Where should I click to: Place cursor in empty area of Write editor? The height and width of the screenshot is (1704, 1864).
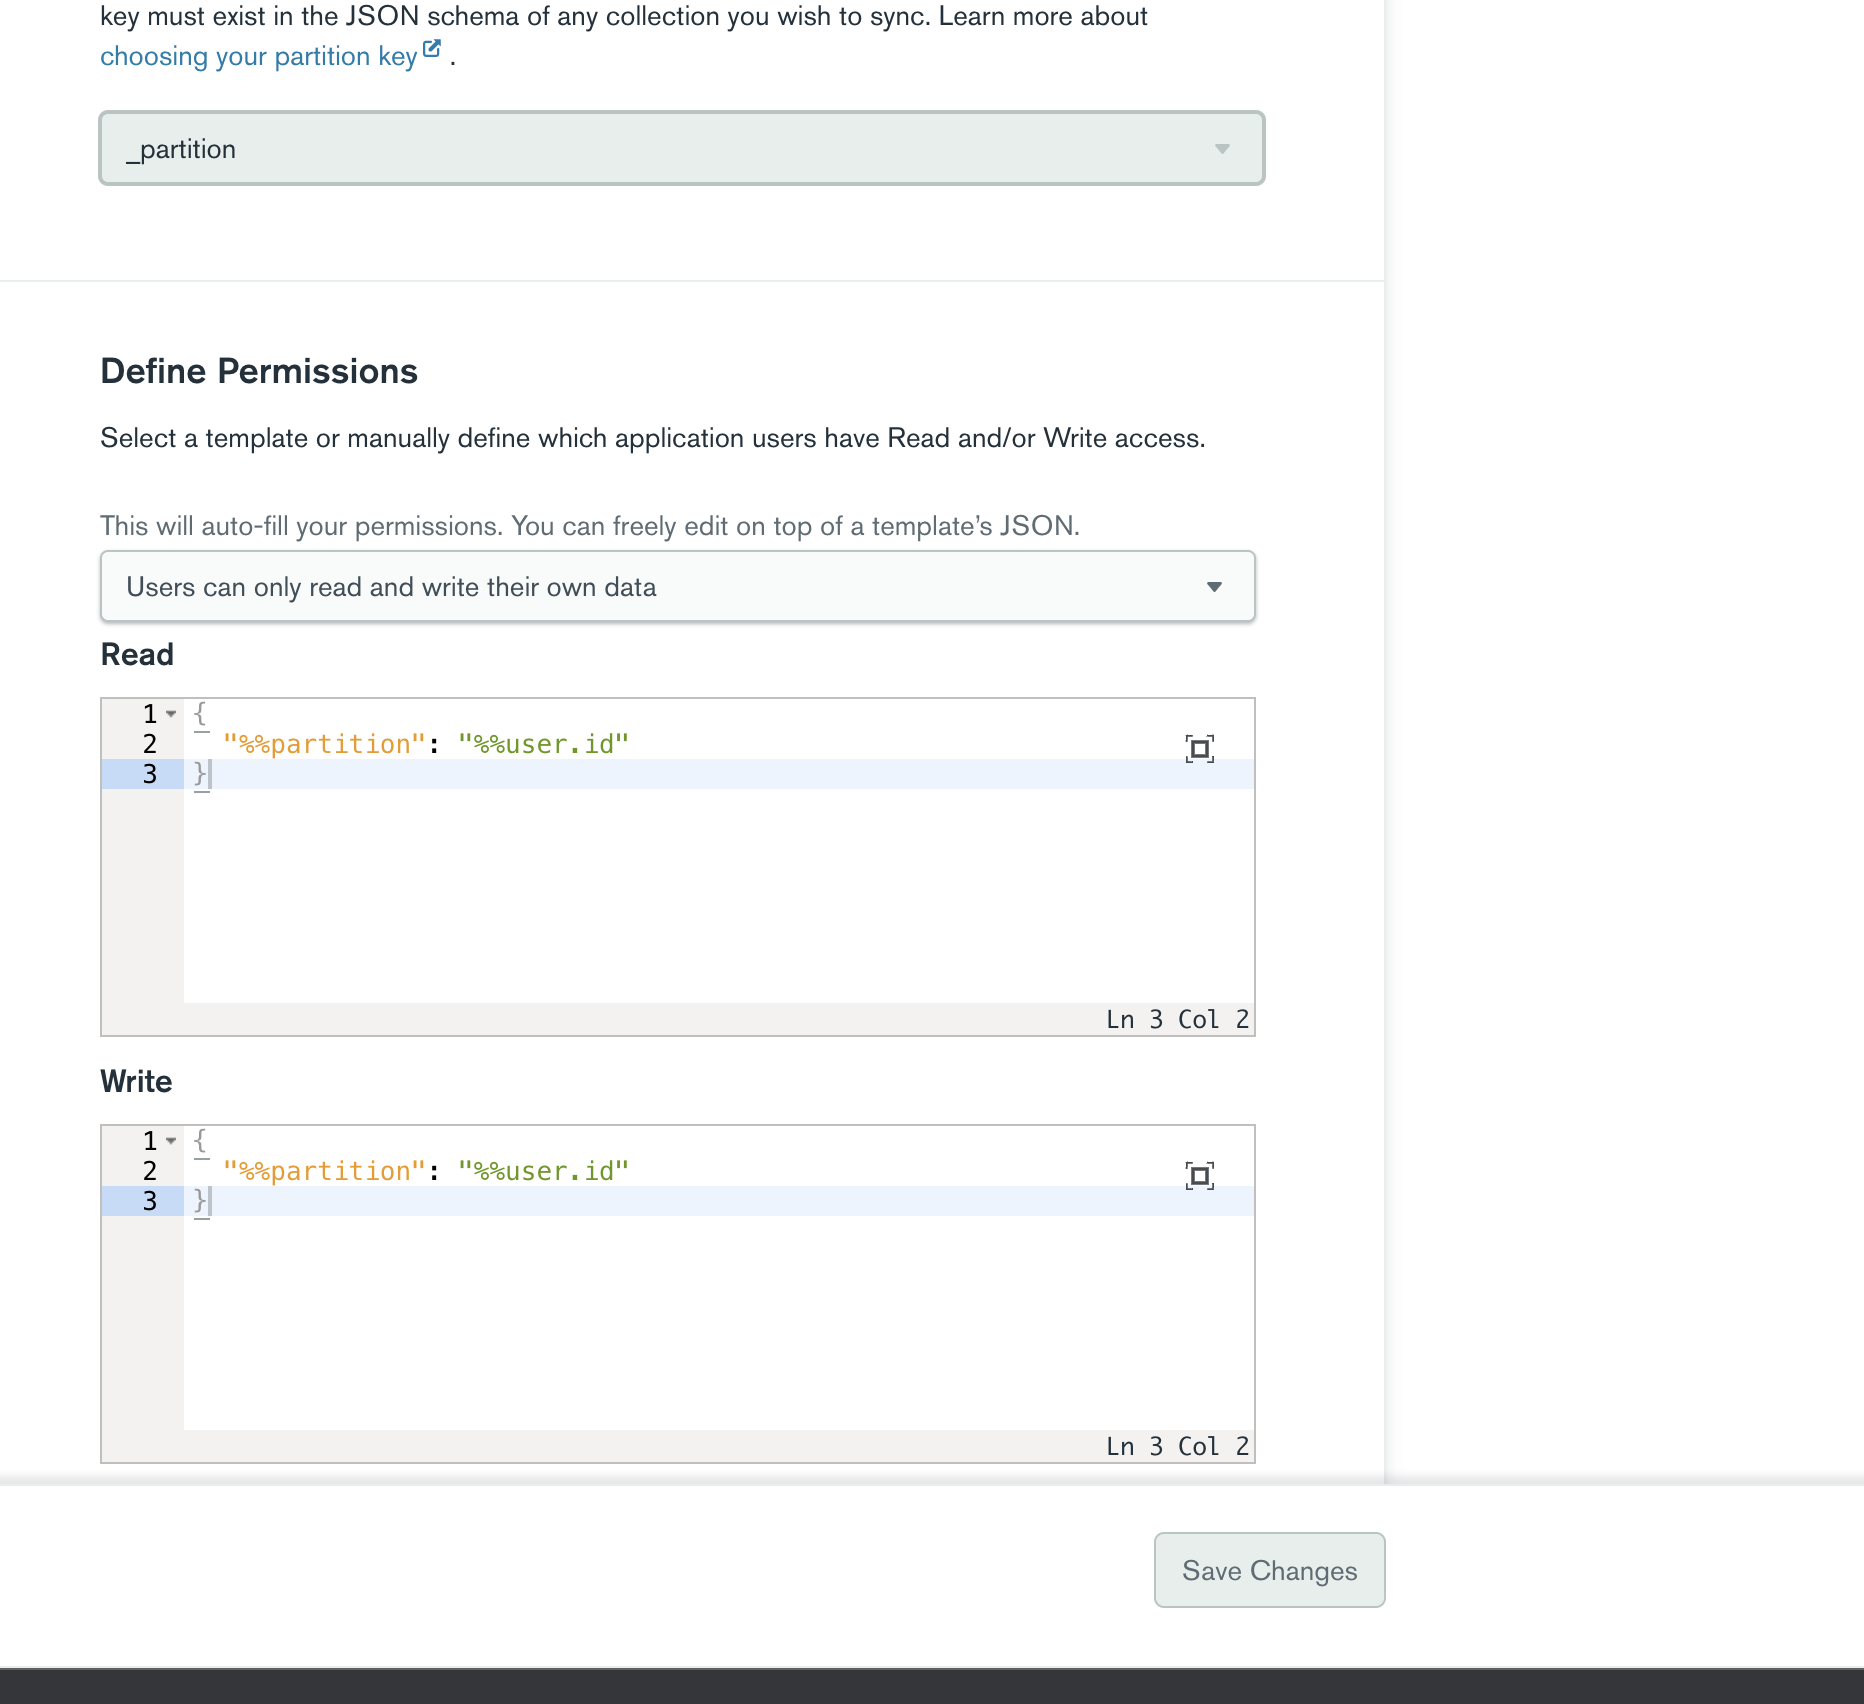point(718,1322)
